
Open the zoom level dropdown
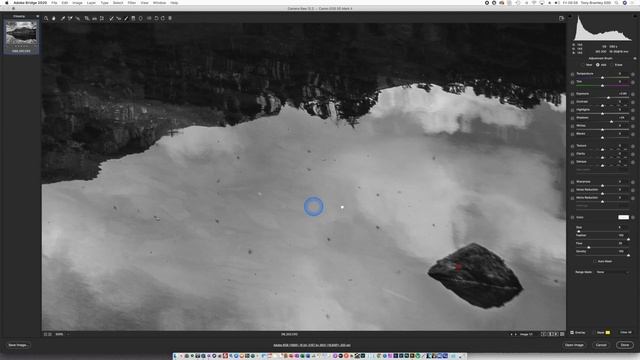pyautogui.click(x=62, y=334)
